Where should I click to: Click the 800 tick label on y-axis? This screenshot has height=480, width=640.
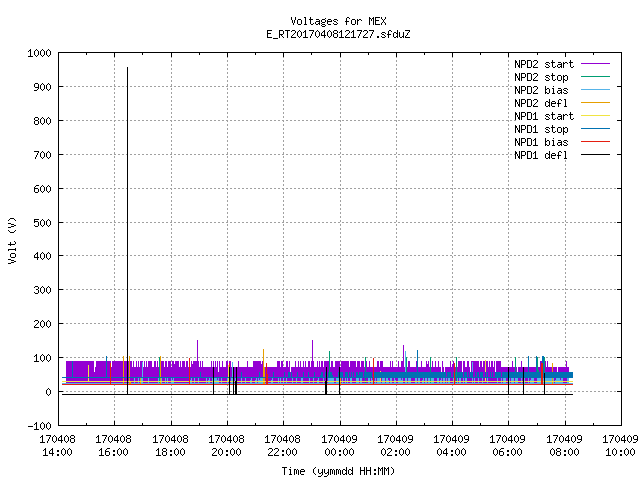[42, 121]
